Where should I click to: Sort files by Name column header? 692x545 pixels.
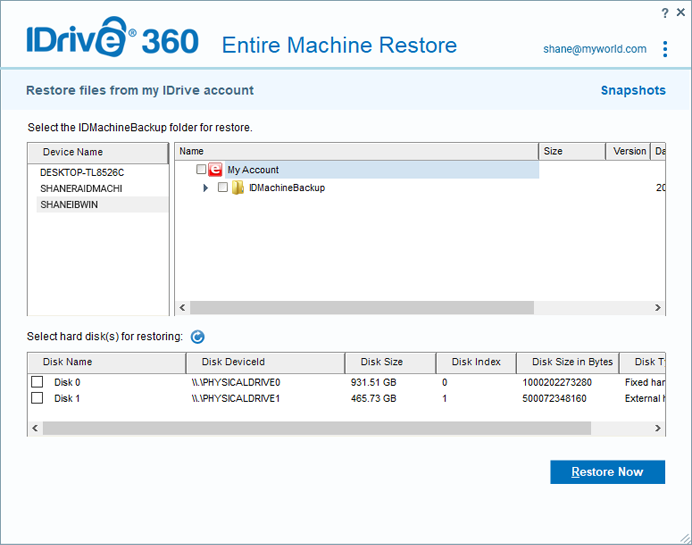(357, 151)
